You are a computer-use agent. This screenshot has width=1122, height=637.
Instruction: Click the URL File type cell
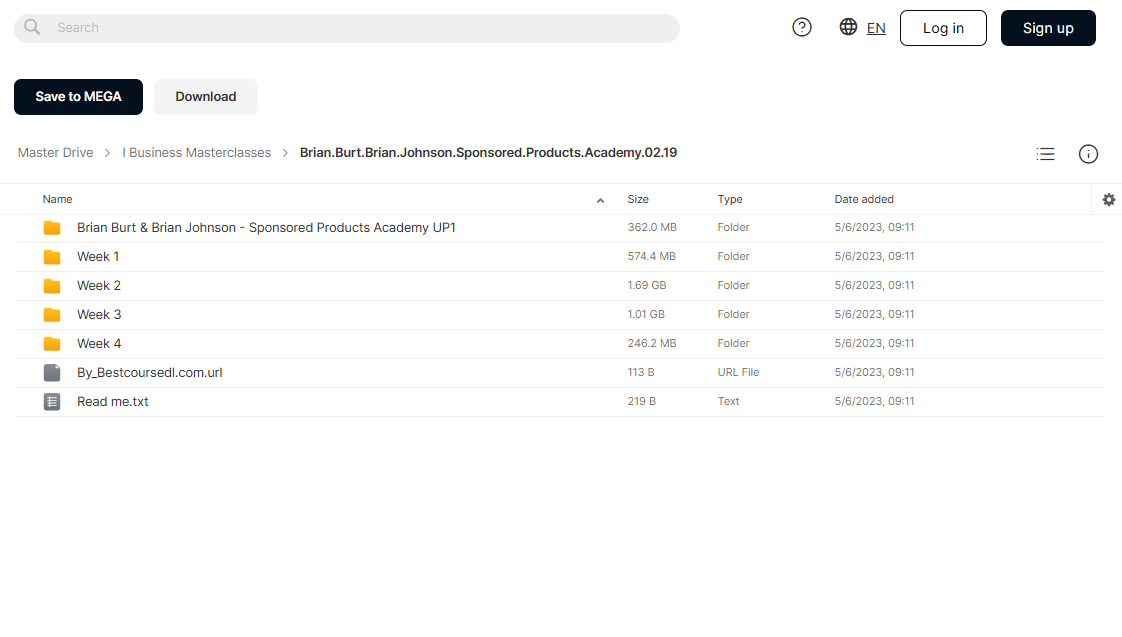tap(738, 372)
